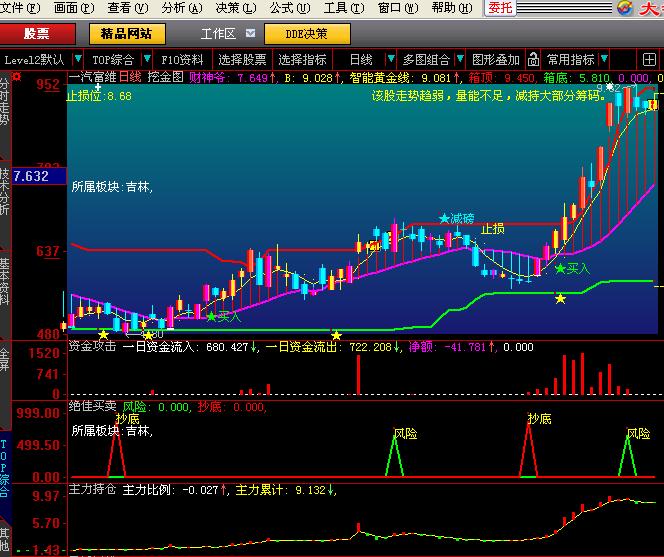Click the 止损位:8.68 text
The height and width of the screenshot is (557, 664).
pyautogui.click(x=100, y=96)
